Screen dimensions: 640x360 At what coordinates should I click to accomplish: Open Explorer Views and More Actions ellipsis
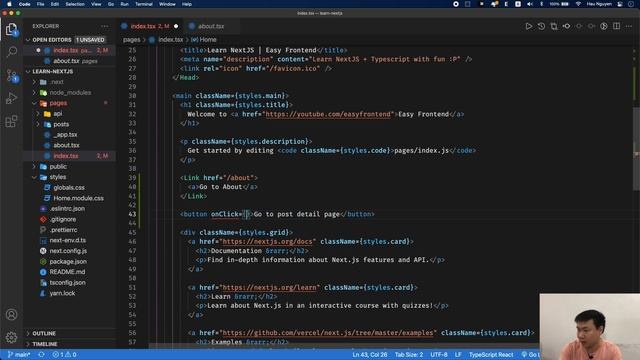pyautogui.click(x=105, y=26)
